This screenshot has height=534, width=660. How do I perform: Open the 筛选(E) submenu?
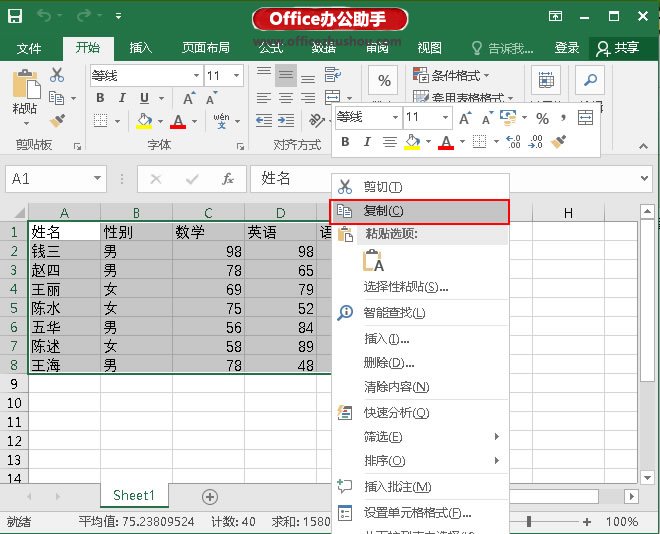(x=420, y=437)
